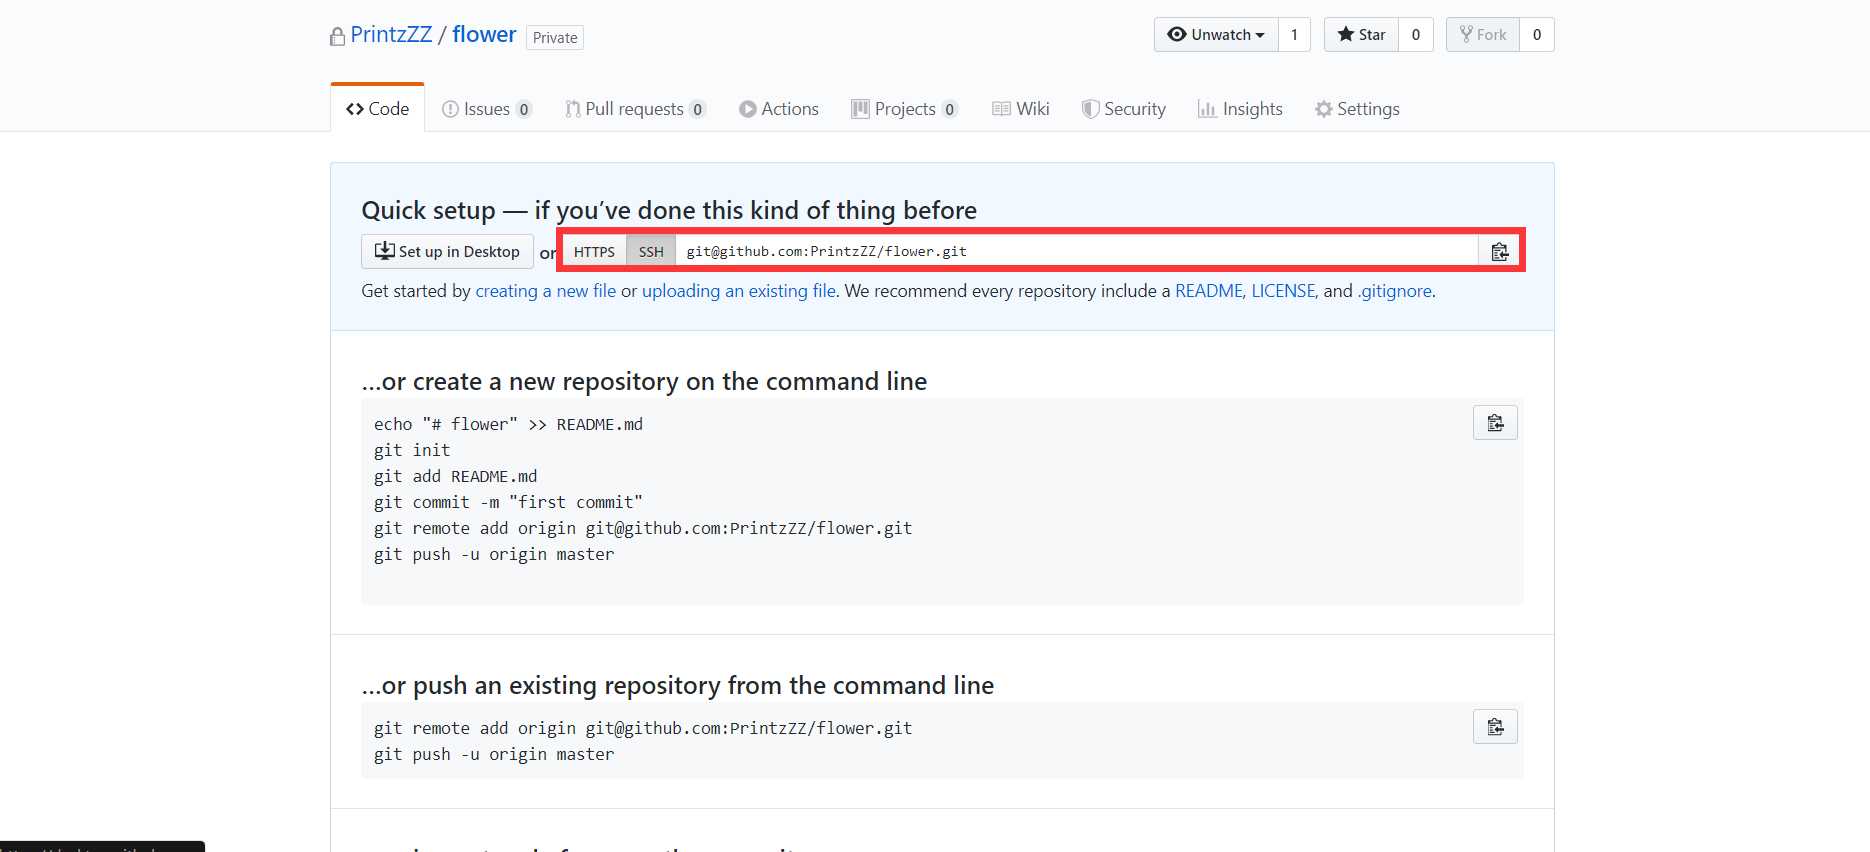The width and height of the screenshot is (1870, 852).
Task: Click the echo "# flower" command line
Action: pos(508,424)
